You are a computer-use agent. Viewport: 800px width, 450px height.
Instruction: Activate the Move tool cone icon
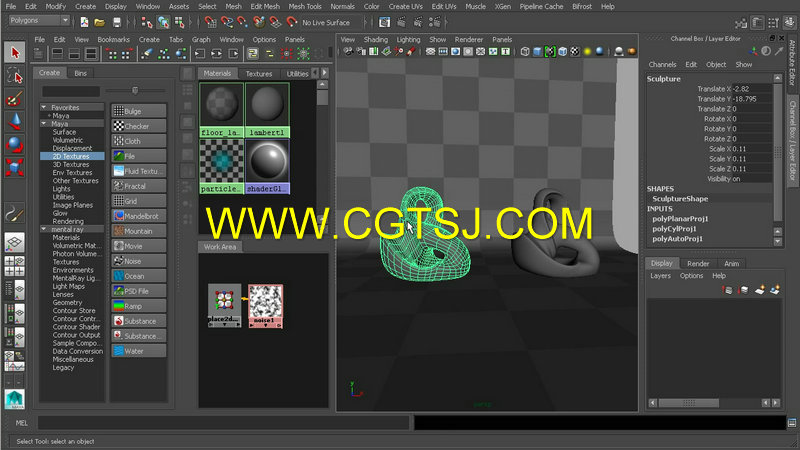click(15, 121)
